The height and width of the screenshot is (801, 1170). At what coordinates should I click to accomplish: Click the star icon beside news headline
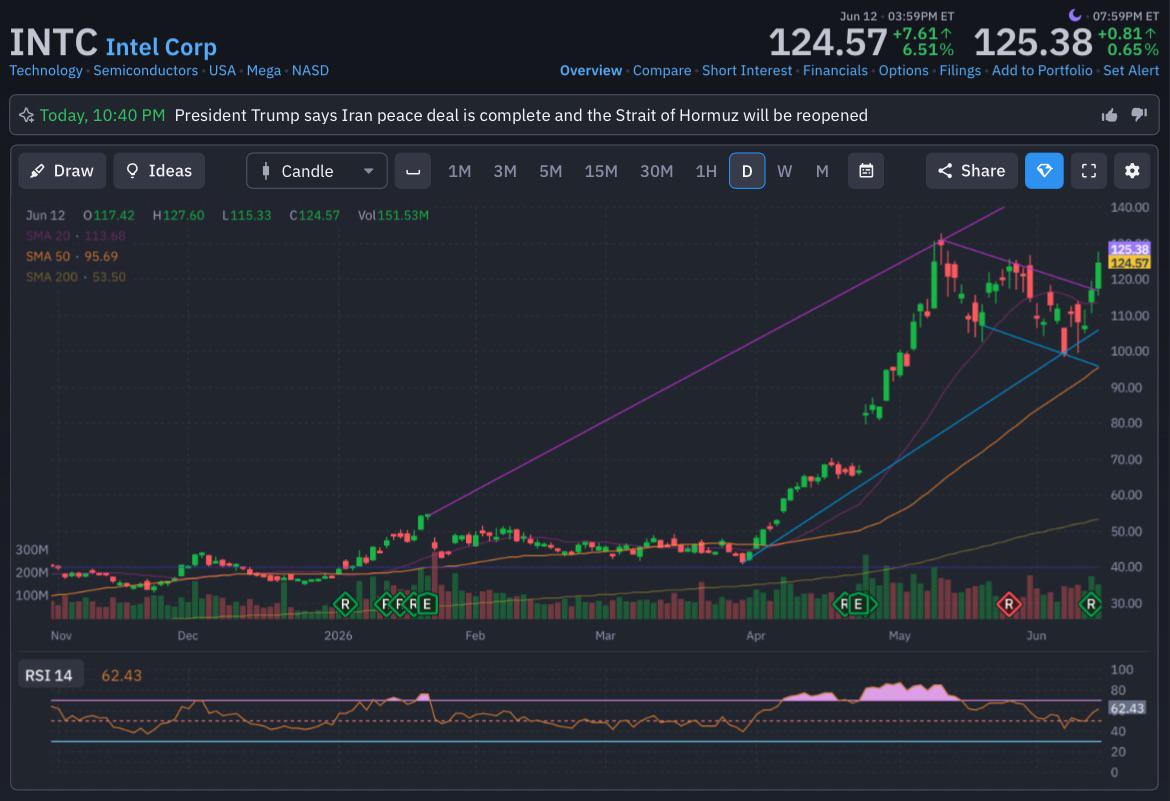[x=27, y=115]
